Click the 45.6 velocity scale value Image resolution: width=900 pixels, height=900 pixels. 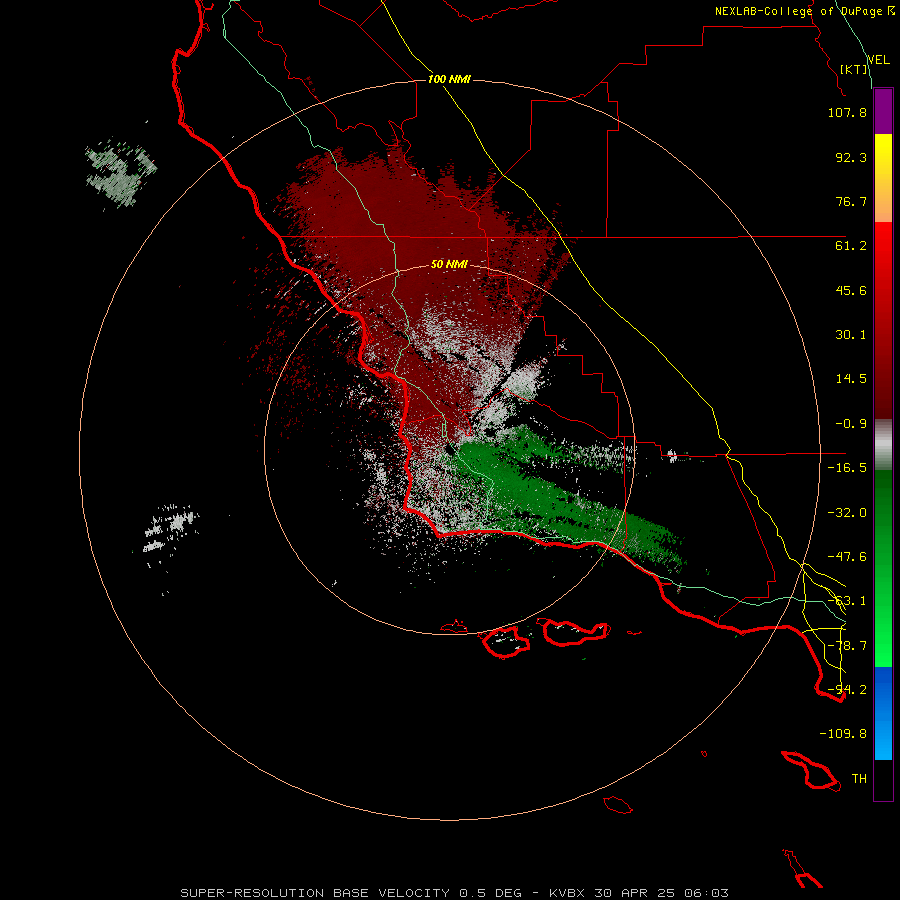pos(851,290)
